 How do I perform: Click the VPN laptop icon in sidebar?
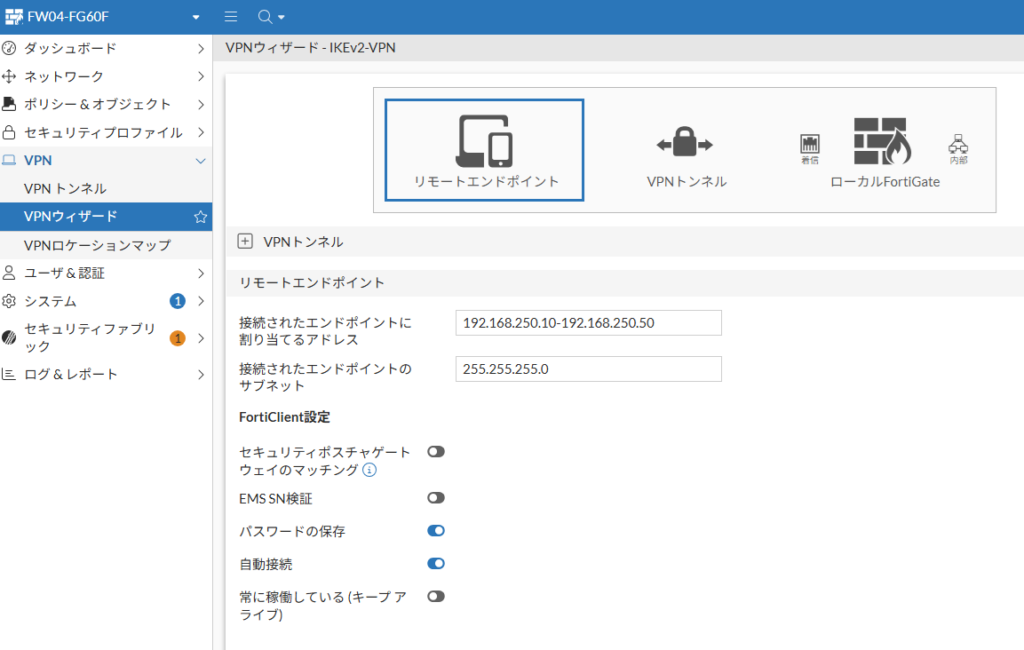[x=9, y=160]
